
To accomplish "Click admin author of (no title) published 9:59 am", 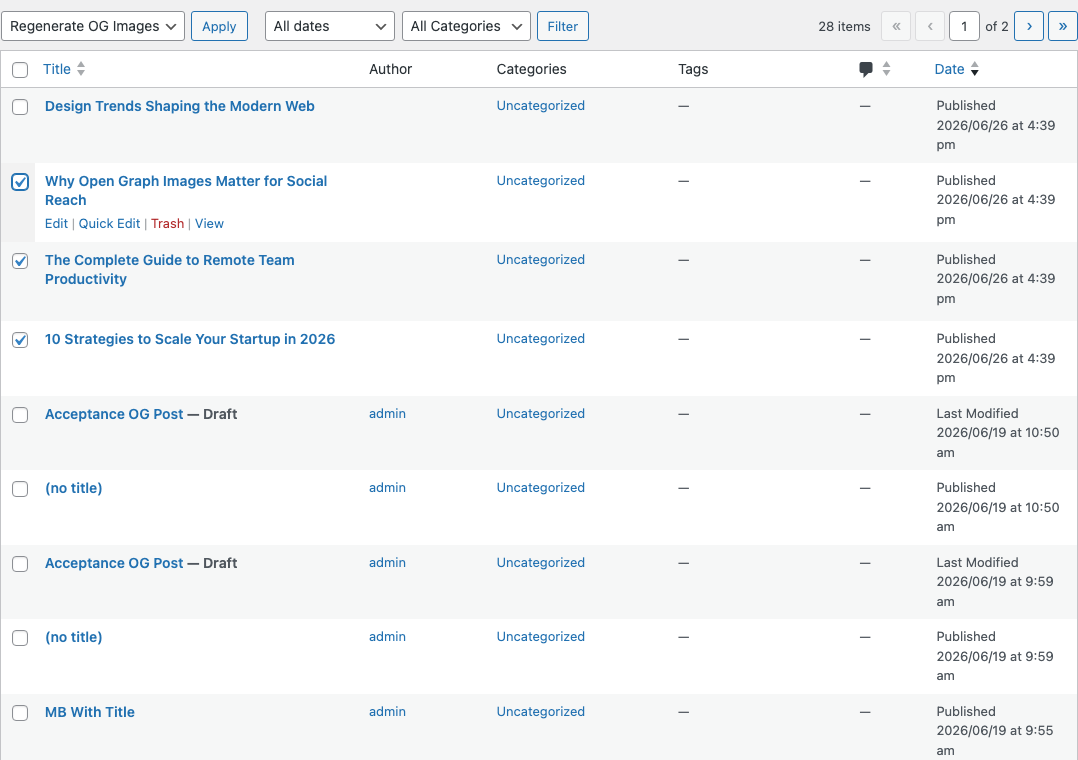I will pos(387,637).
